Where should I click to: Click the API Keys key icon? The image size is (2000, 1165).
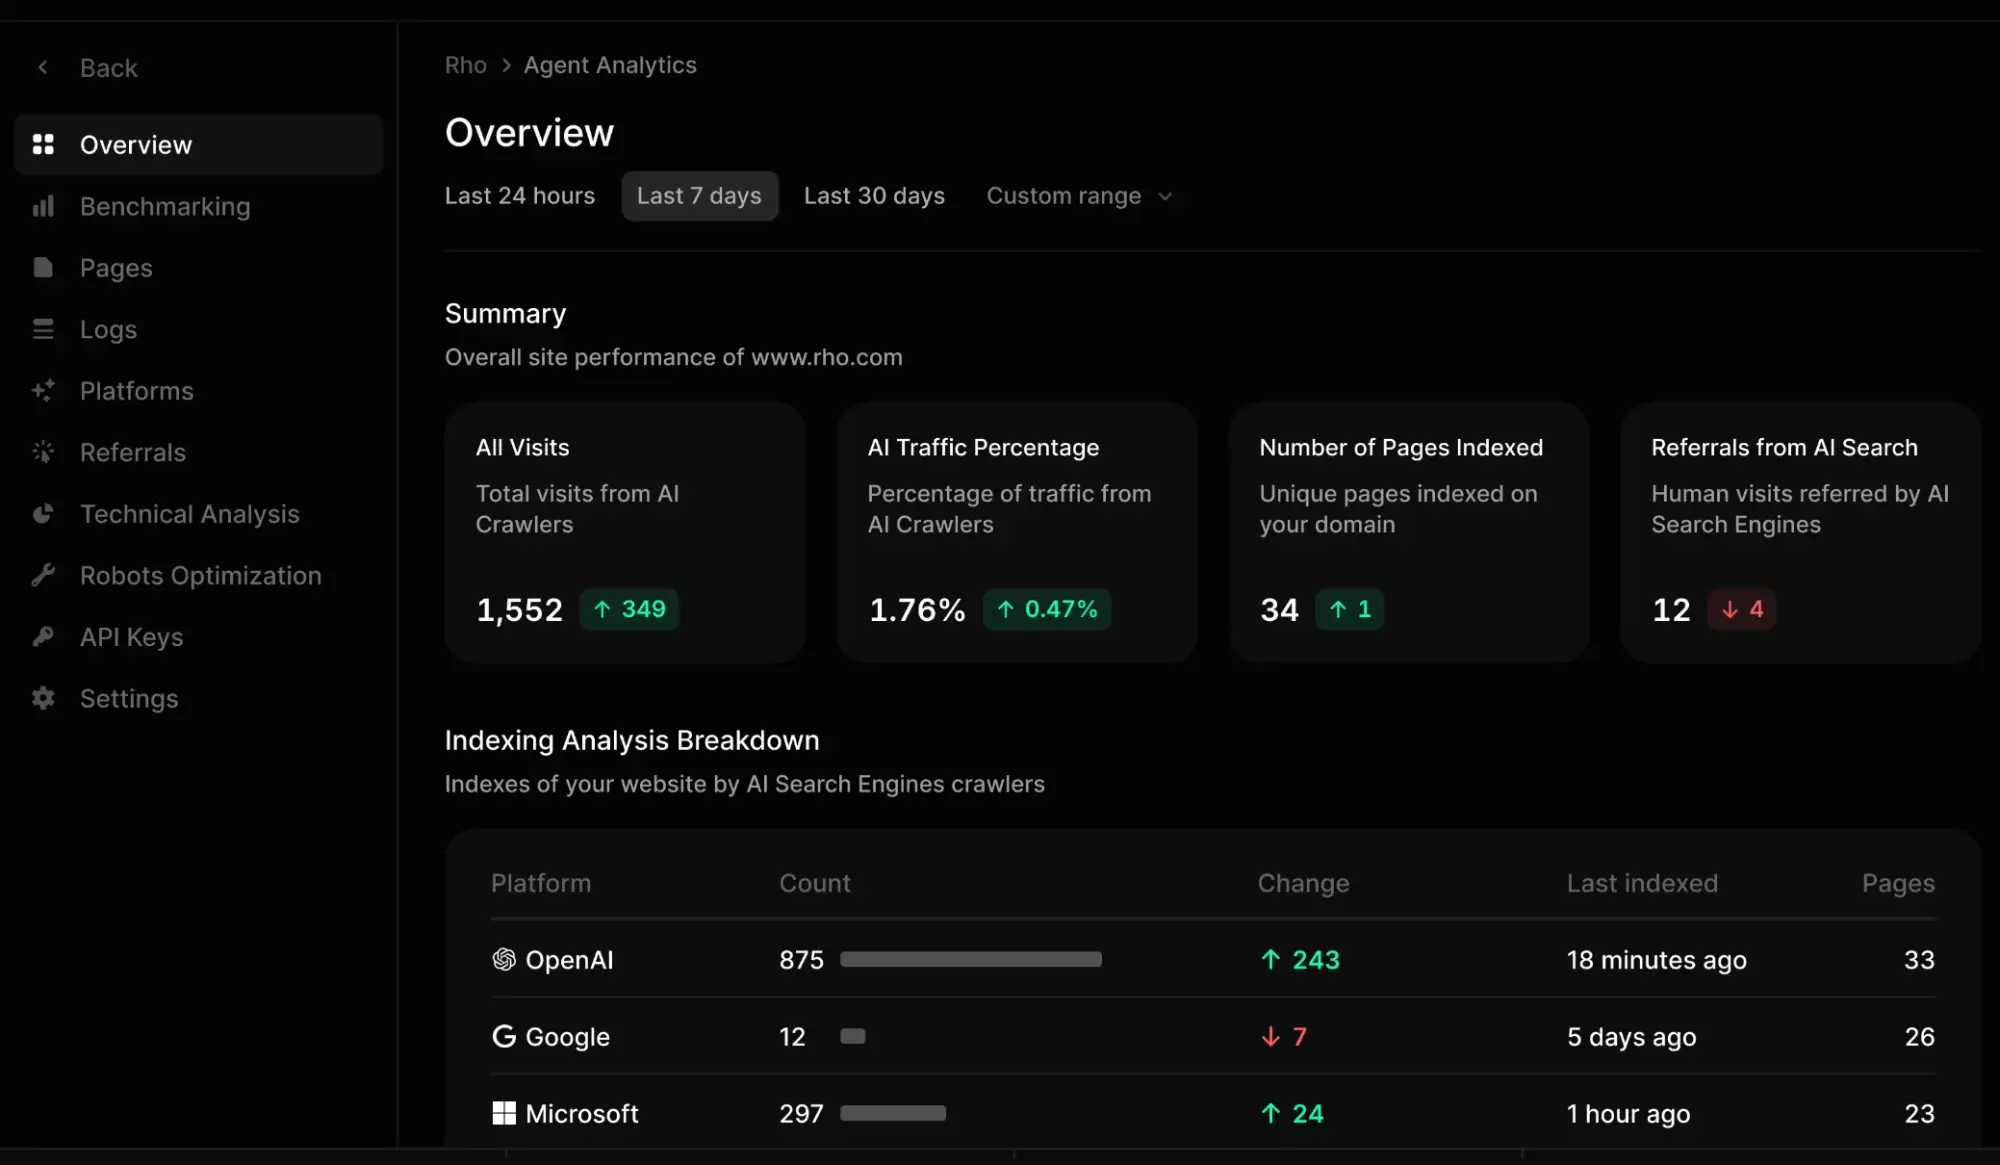coord(43,636)
